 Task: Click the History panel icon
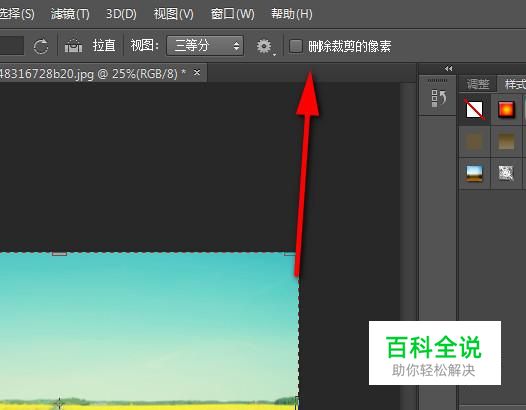[x=438, y=98]
